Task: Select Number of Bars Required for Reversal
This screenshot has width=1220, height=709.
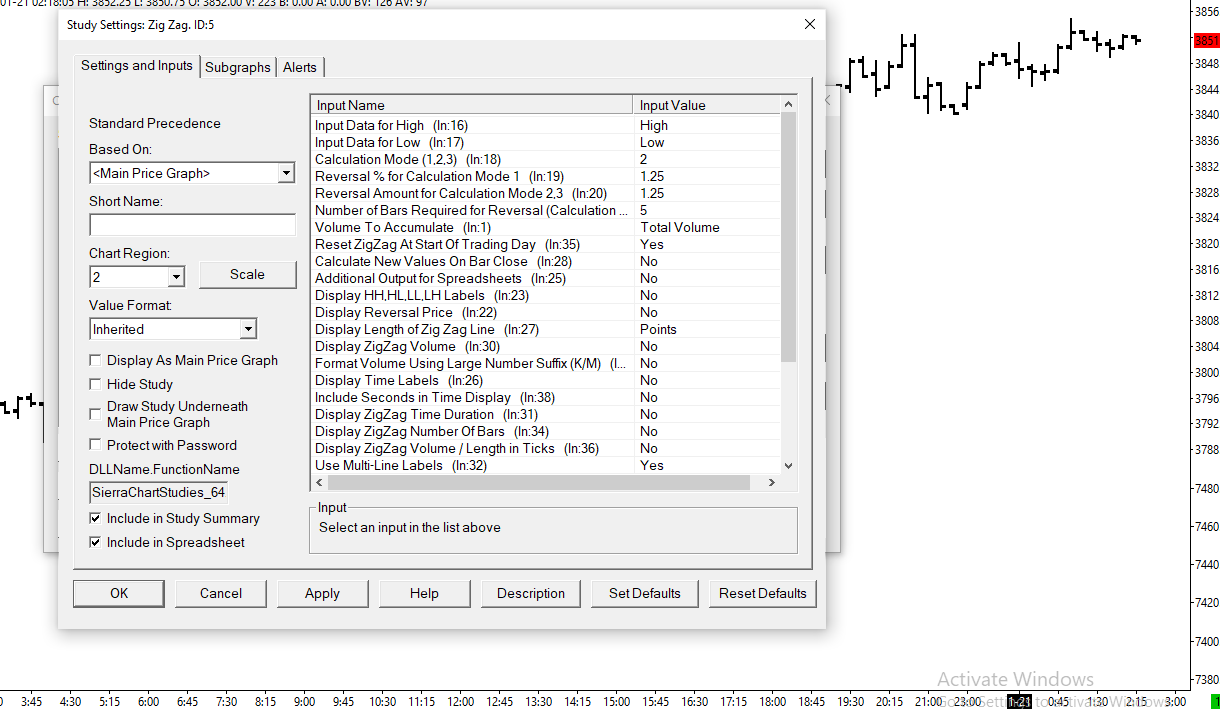Action: [546, 210]
